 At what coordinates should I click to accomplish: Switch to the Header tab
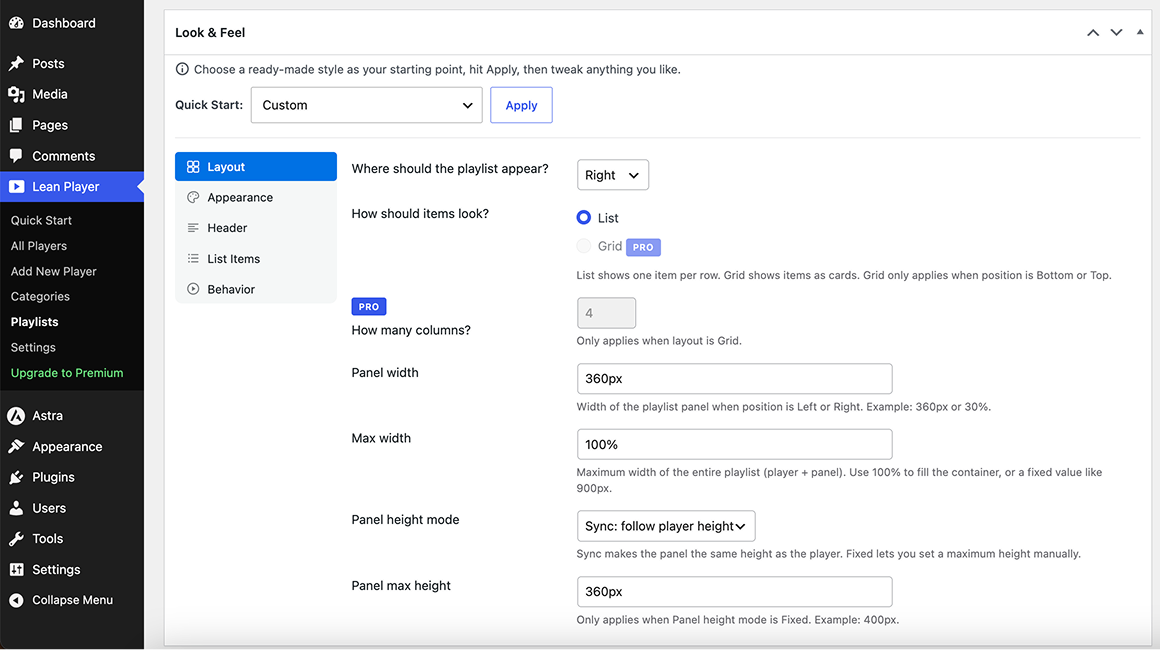[256, 228]
